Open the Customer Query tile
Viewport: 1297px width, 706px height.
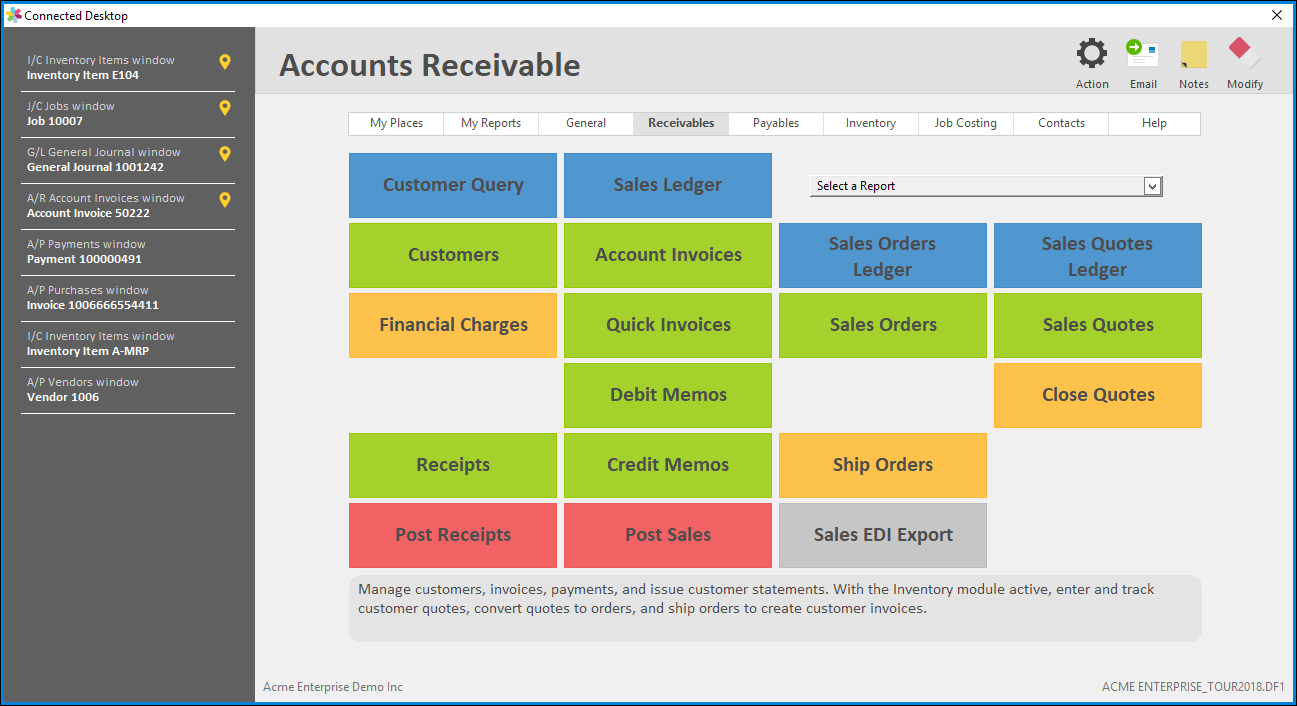click(x=453, y=185)
